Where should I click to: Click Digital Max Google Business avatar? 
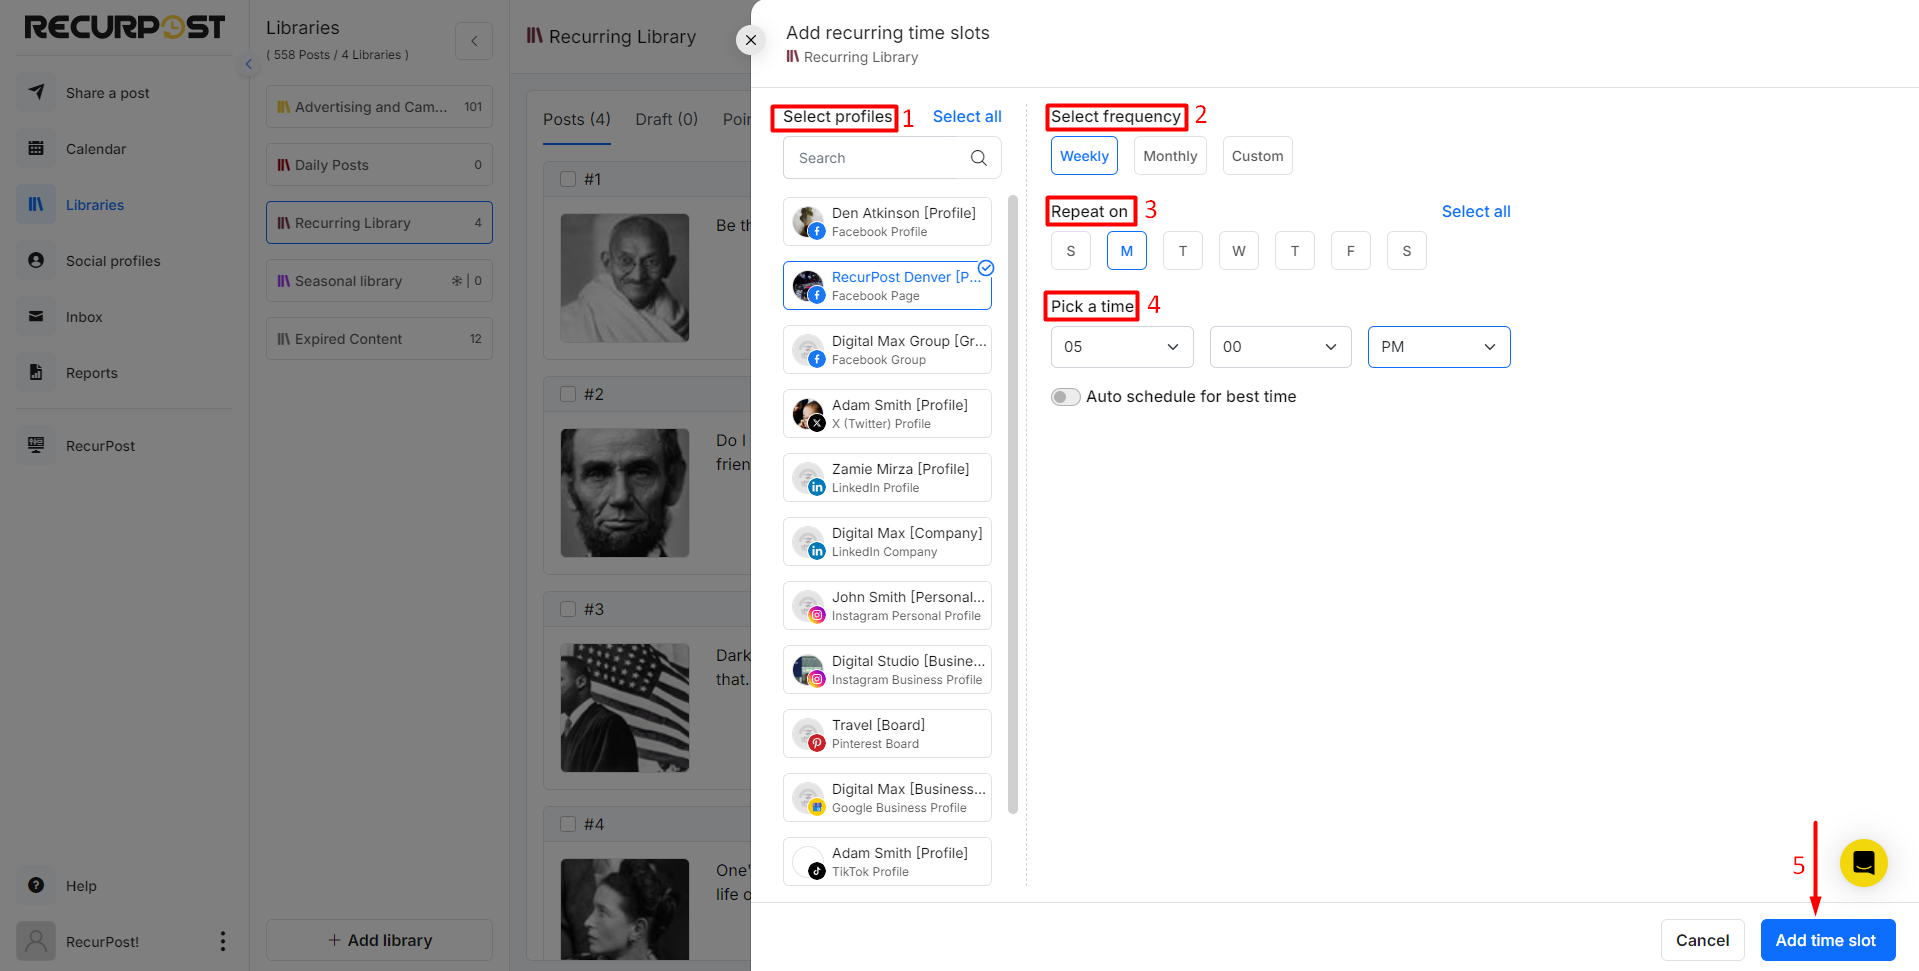coord(808,797)
